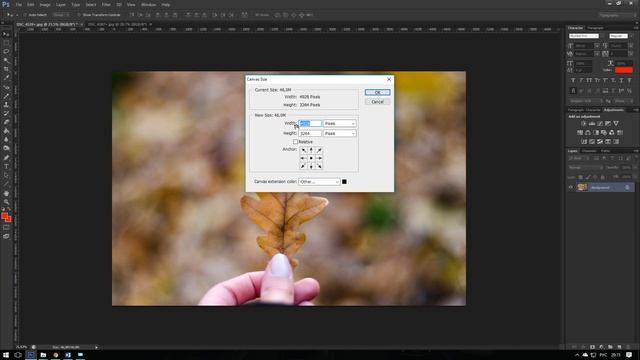The image size is (640, 360).
Task: Add a Vibrance adjustment triangle icon
Action: (x=616, y=124)
